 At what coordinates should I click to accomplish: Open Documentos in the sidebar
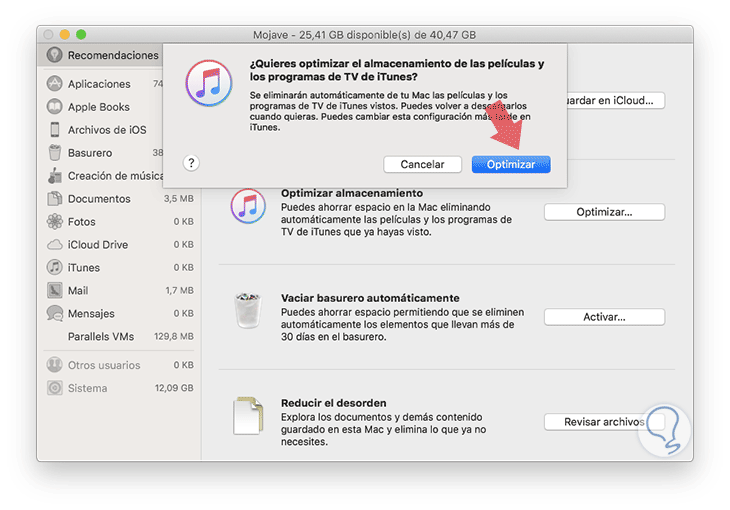point(119,198)
